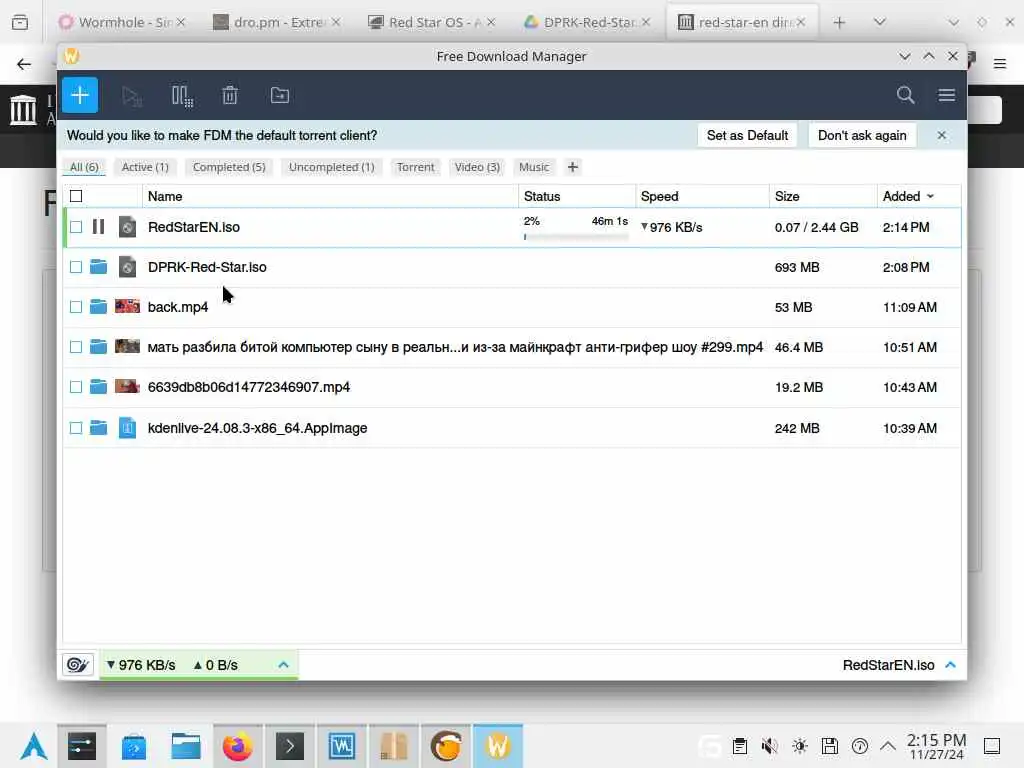Click the 0.07 / 2.44 GB size value

816,227
